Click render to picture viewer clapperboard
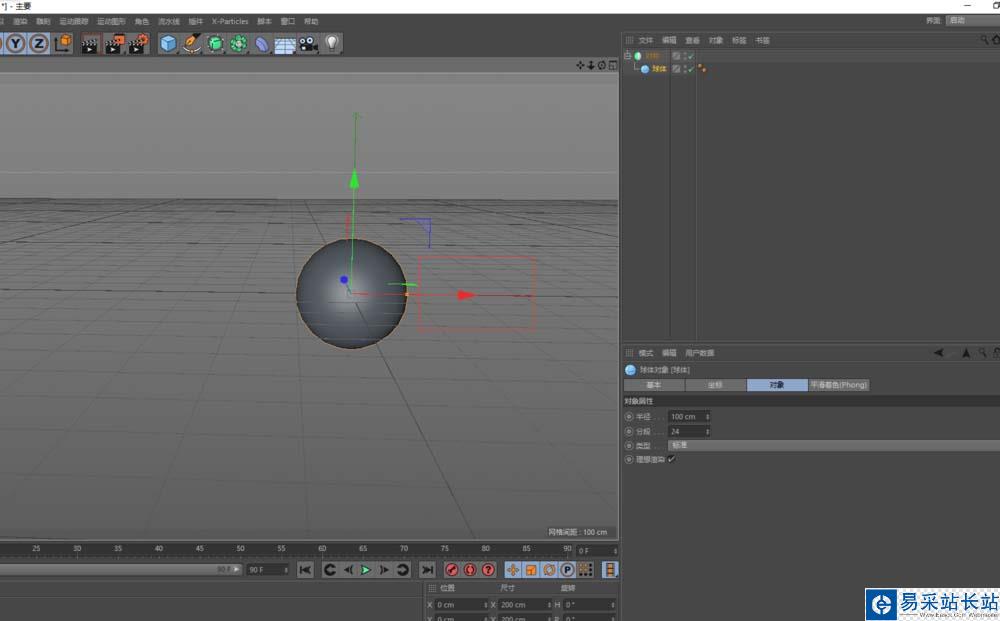Screen dimensions: 1000x621 pos(114,44)
